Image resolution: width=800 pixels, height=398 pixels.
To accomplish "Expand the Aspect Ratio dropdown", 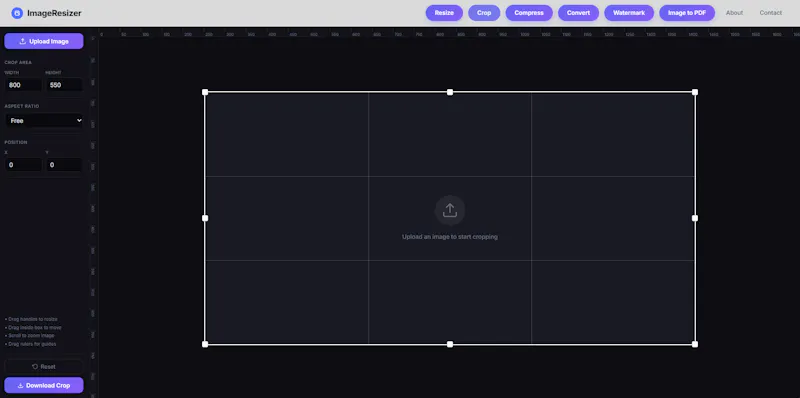I will (x=44, y=120).
